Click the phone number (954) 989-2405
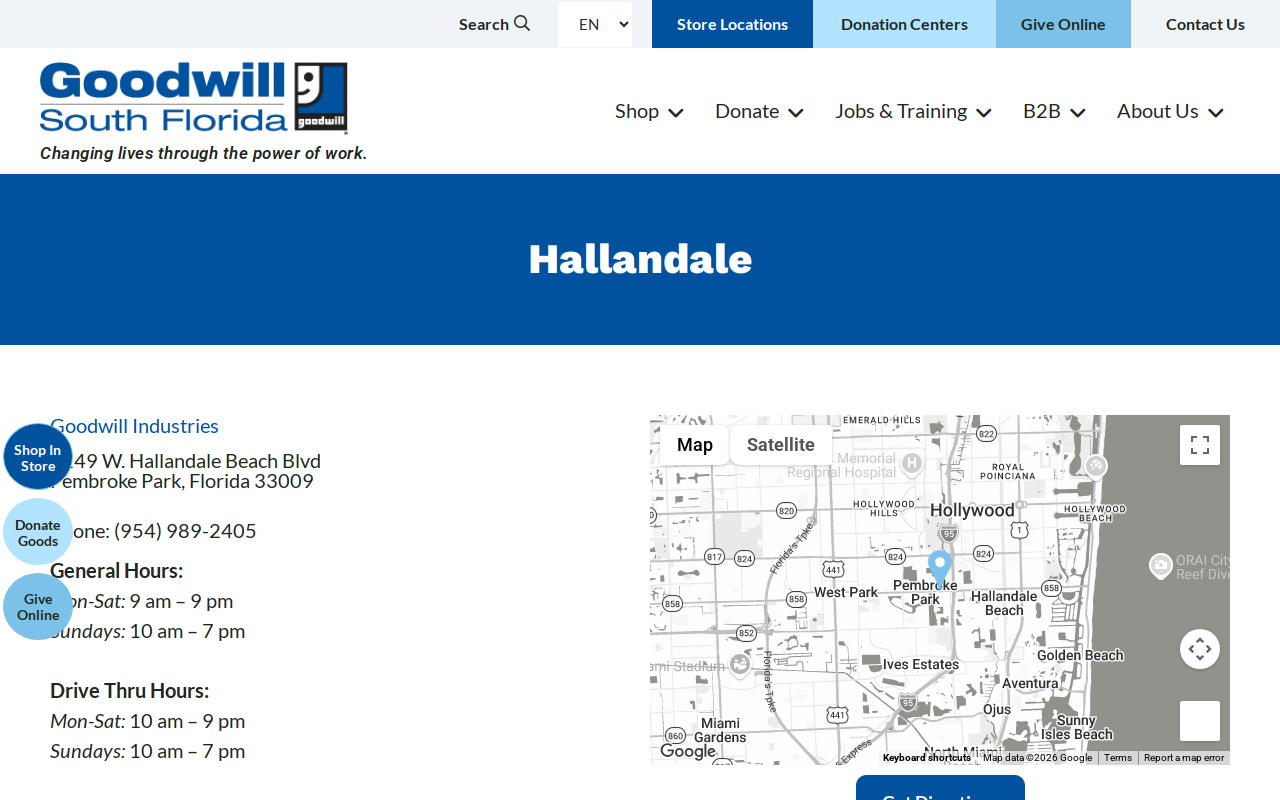This screenshot has height=800, width=1280. point(185,531)
